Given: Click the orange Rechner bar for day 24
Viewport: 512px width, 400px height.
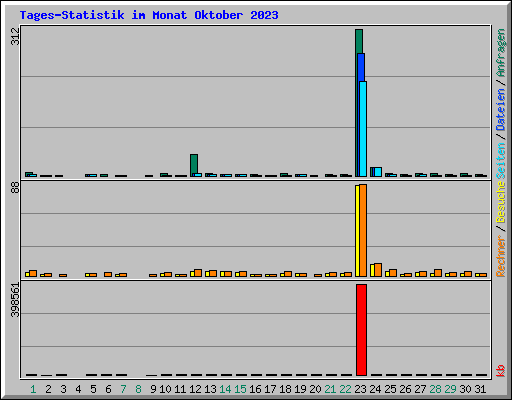Looking at the screenshot, I should coord(378,270).
